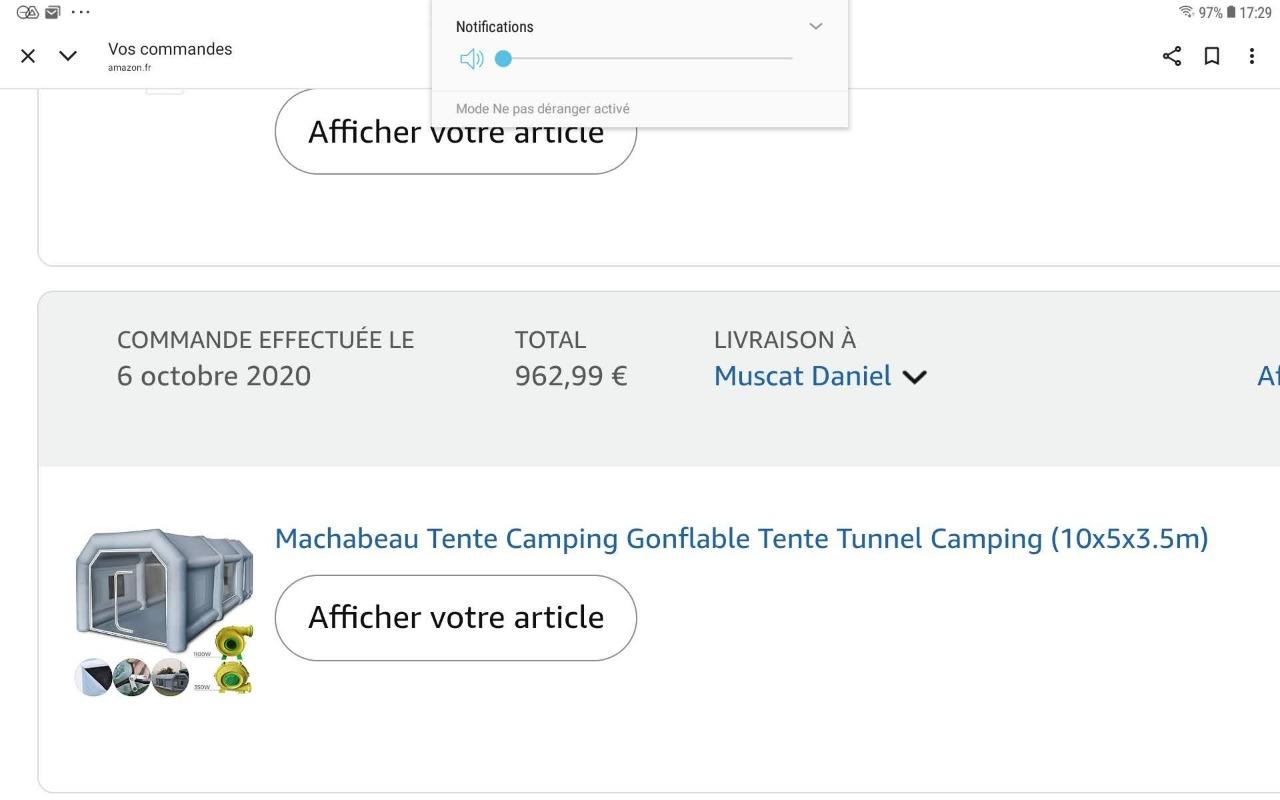
Task: Minimize tab using the down chevron
Action: click(x=68, y=56)
